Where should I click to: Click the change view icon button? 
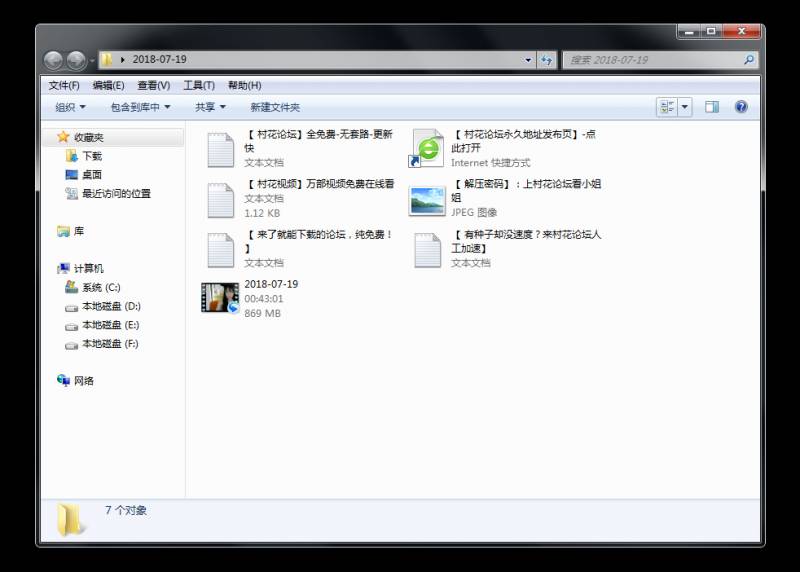tap(667, 107)
